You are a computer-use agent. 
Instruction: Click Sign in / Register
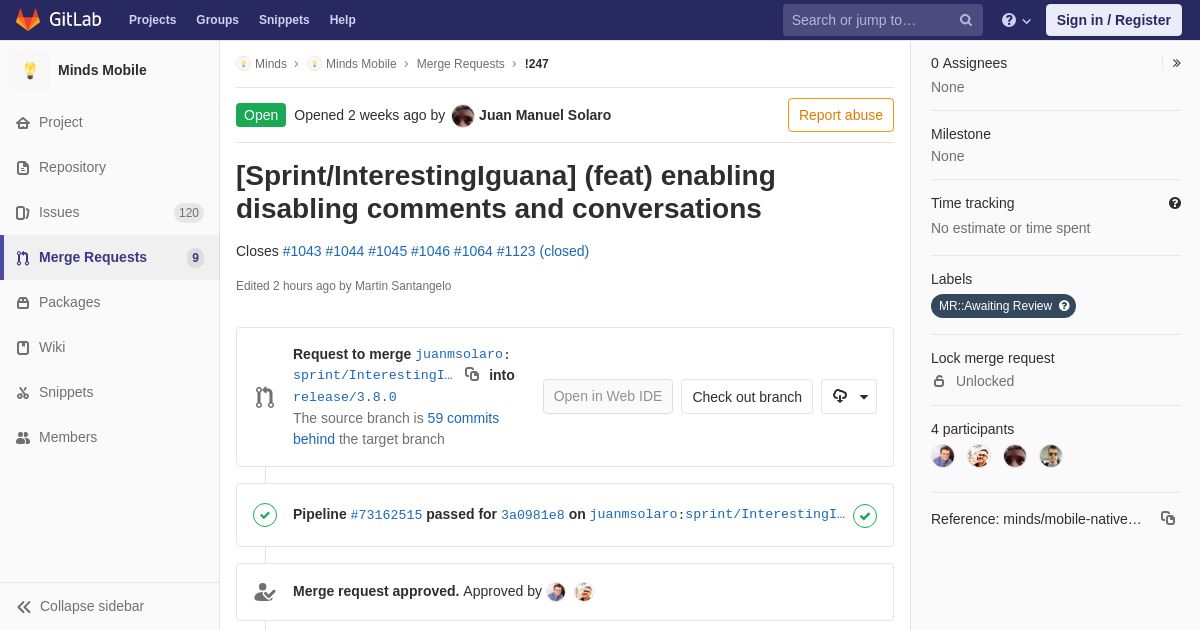click(1114, 20)
